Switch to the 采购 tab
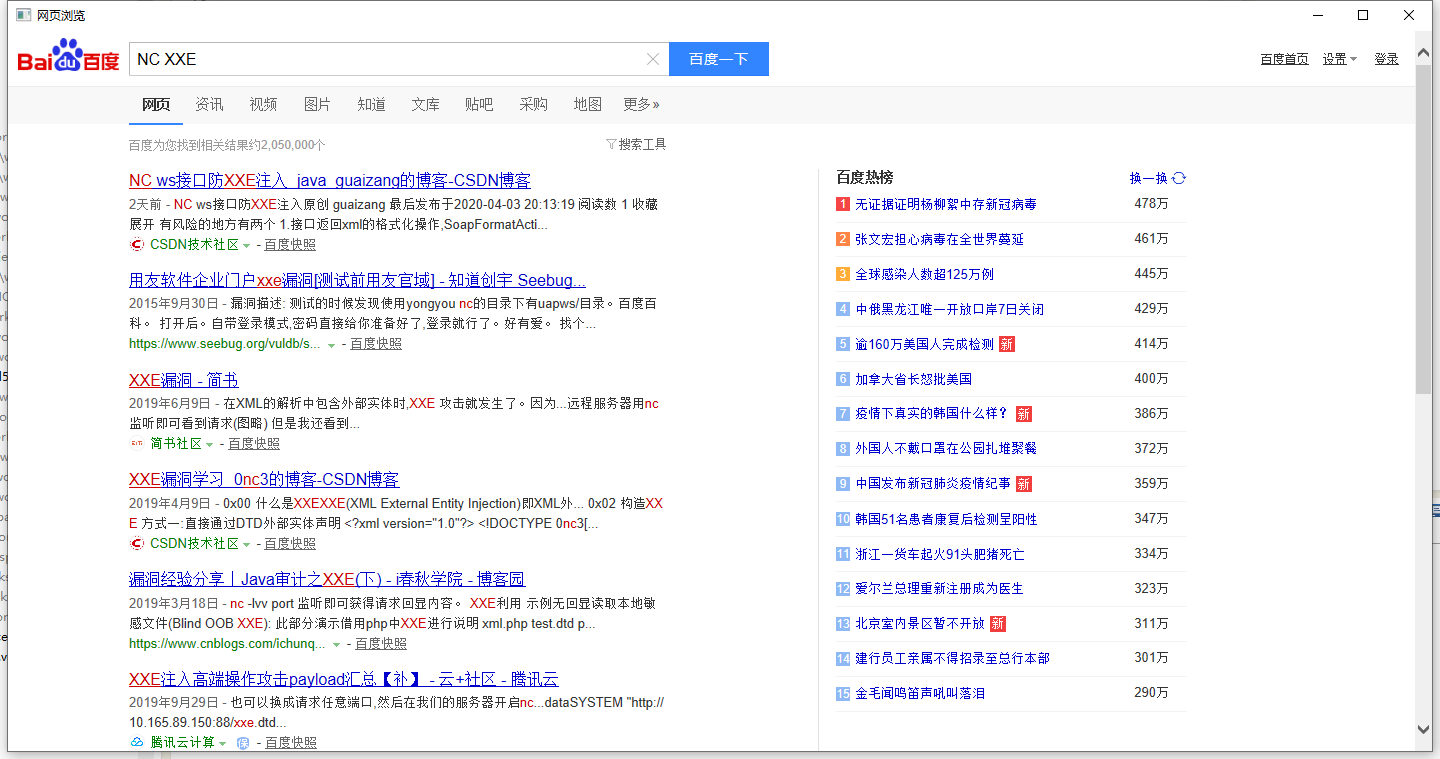Image resolution: width=1440 pixels, height=759 pixels. pyautogui.click(x=533, y=104)
